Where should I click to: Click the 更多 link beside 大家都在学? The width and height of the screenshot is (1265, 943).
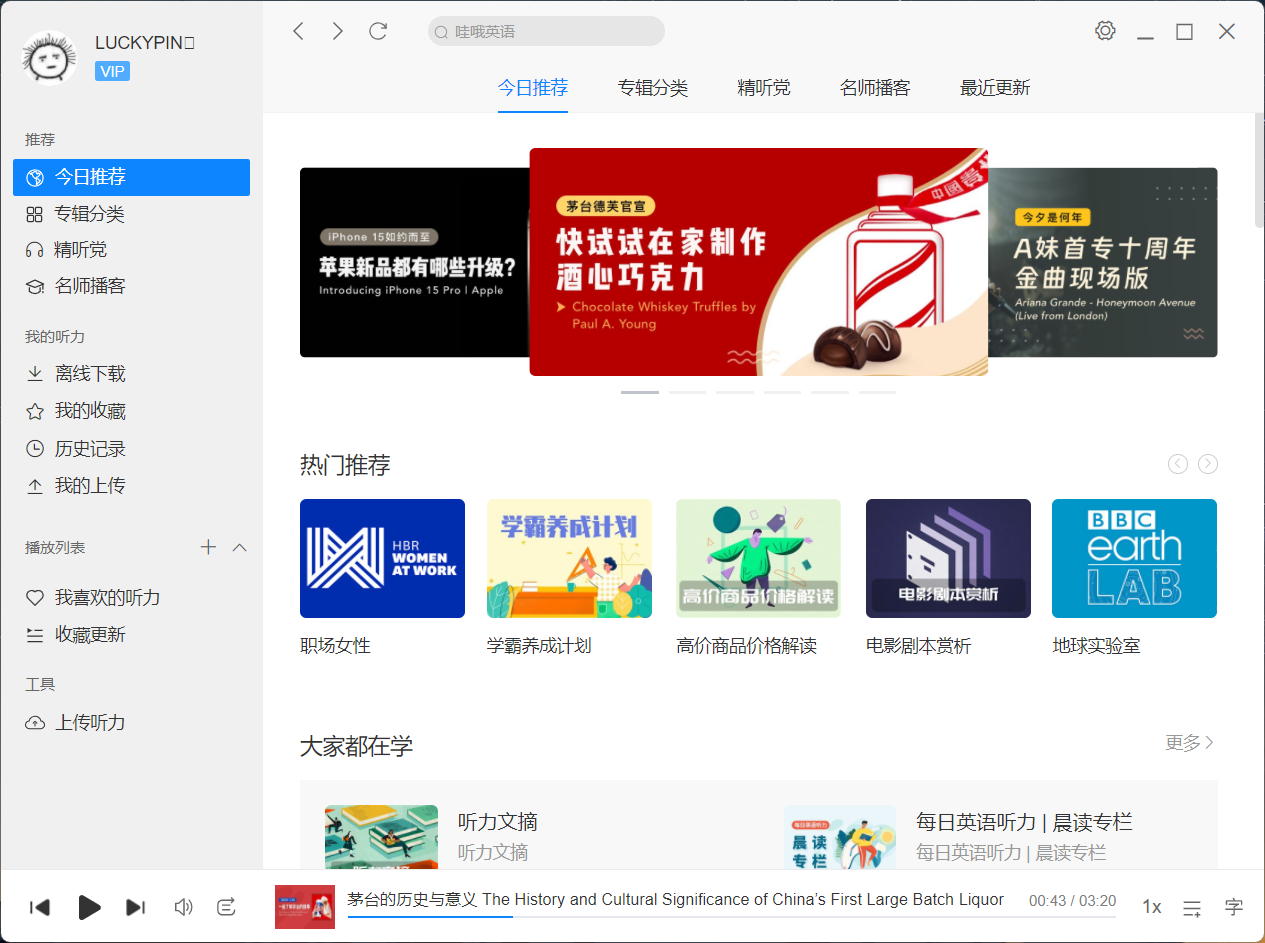click(1190, 743)
